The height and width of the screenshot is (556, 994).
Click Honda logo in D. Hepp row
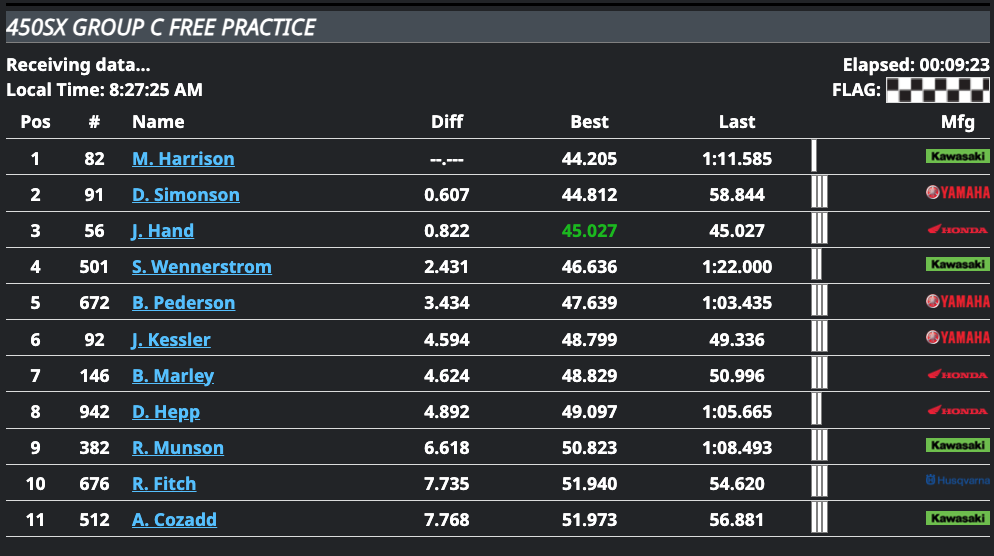[957, 411]
